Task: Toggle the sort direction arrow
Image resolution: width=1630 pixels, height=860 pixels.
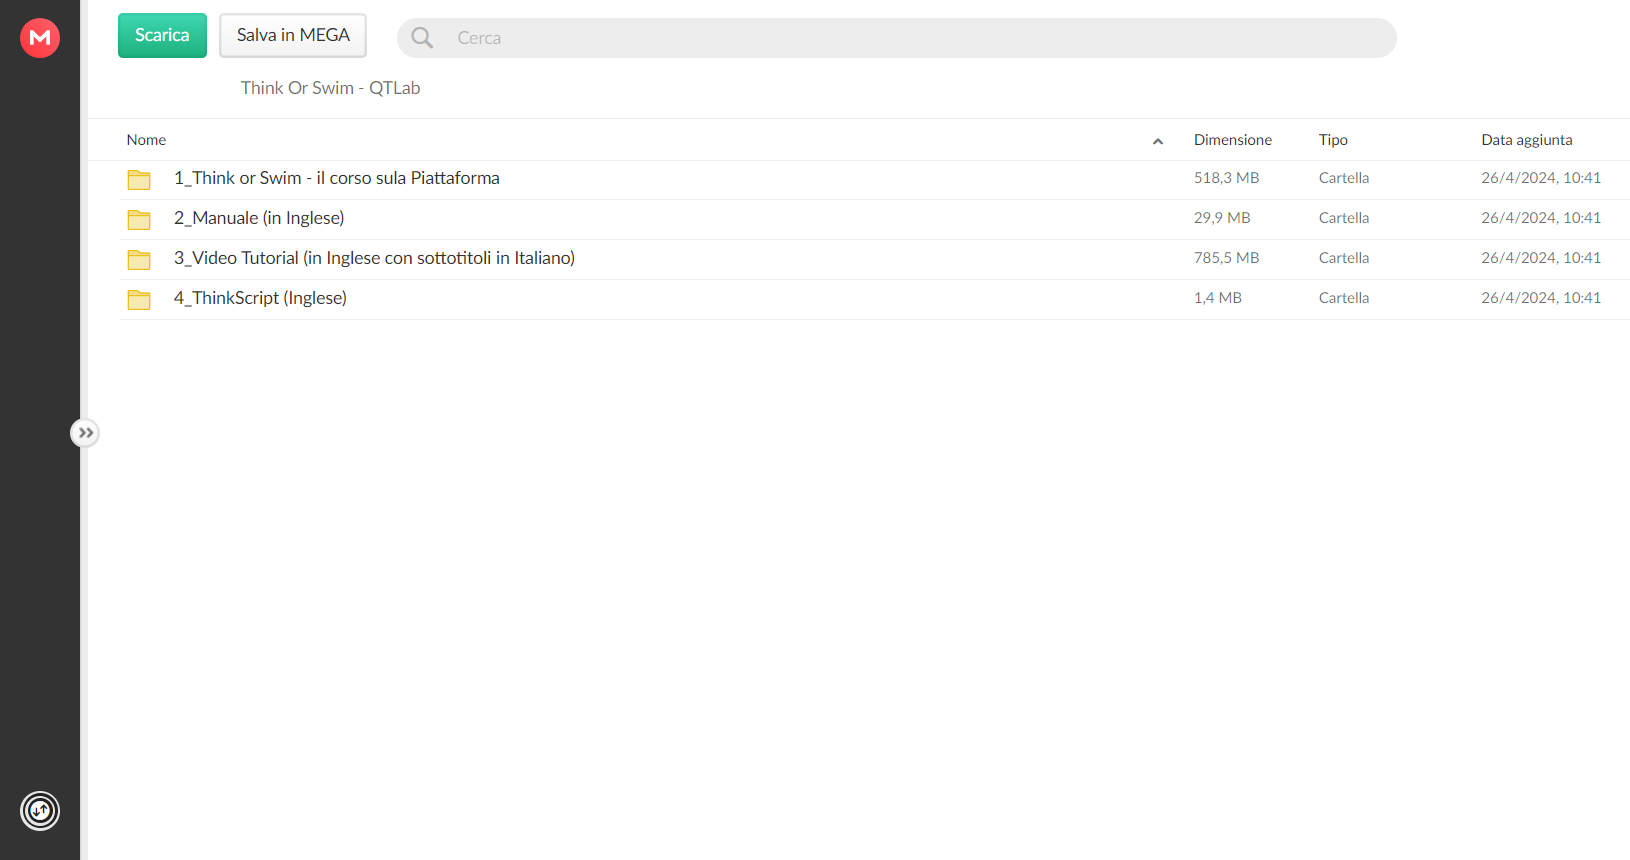Action: point(1158,141)
